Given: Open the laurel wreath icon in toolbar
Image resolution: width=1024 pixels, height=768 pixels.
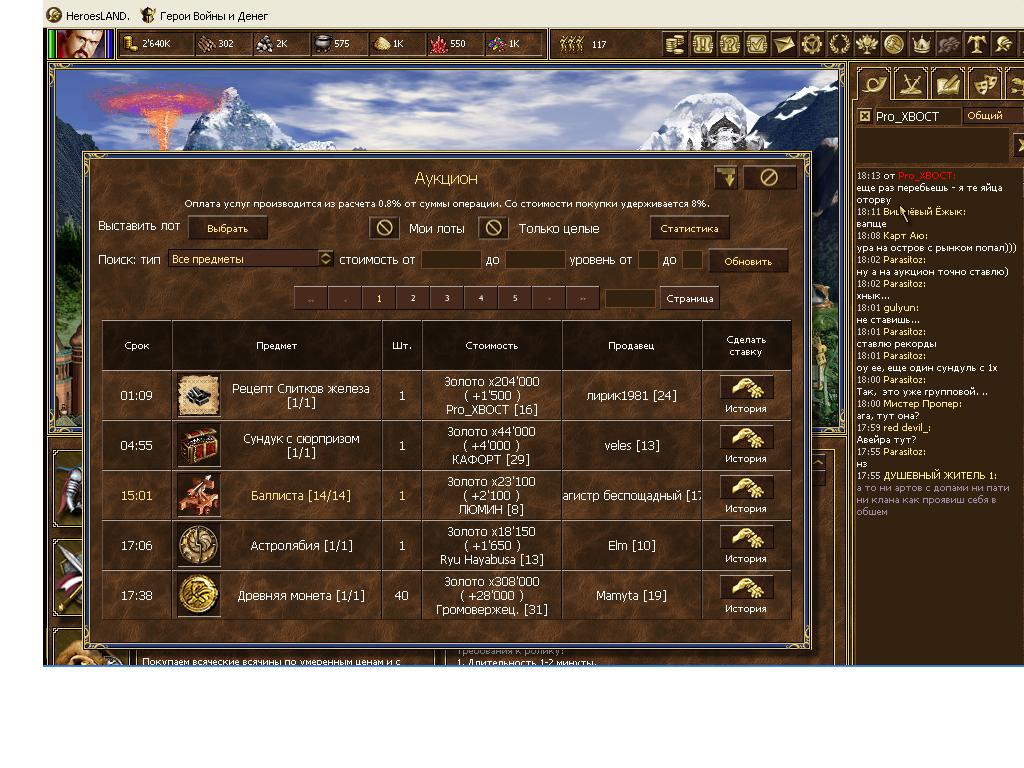Looking at the screenshot, I should click(x=839, y=44).
